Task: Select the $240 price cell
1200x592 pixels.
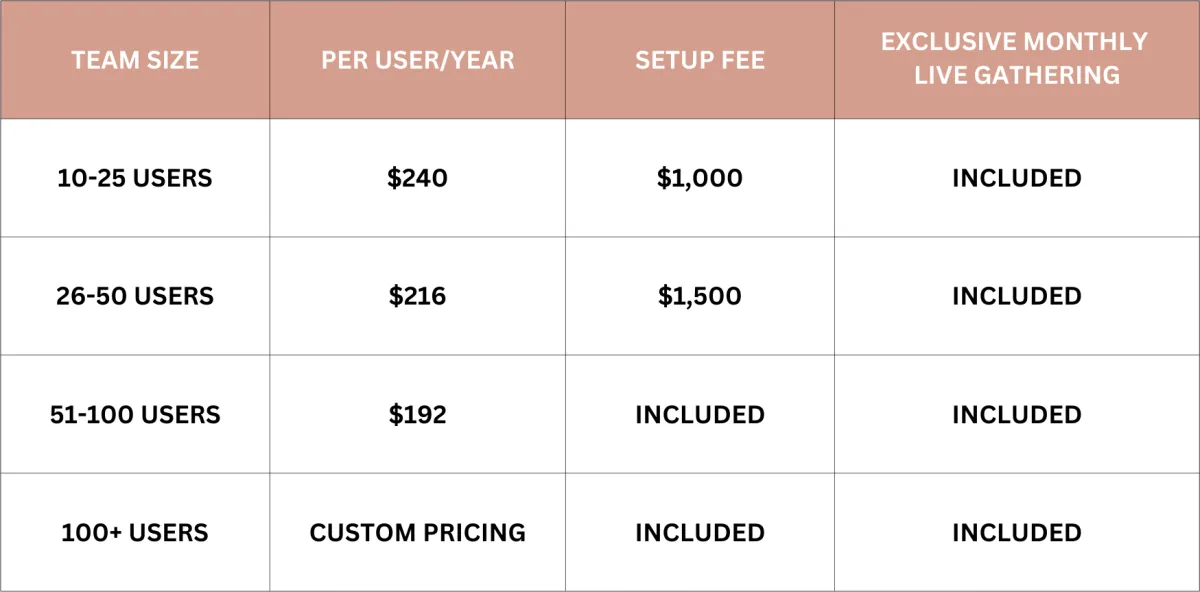Action: click(418, 178)
